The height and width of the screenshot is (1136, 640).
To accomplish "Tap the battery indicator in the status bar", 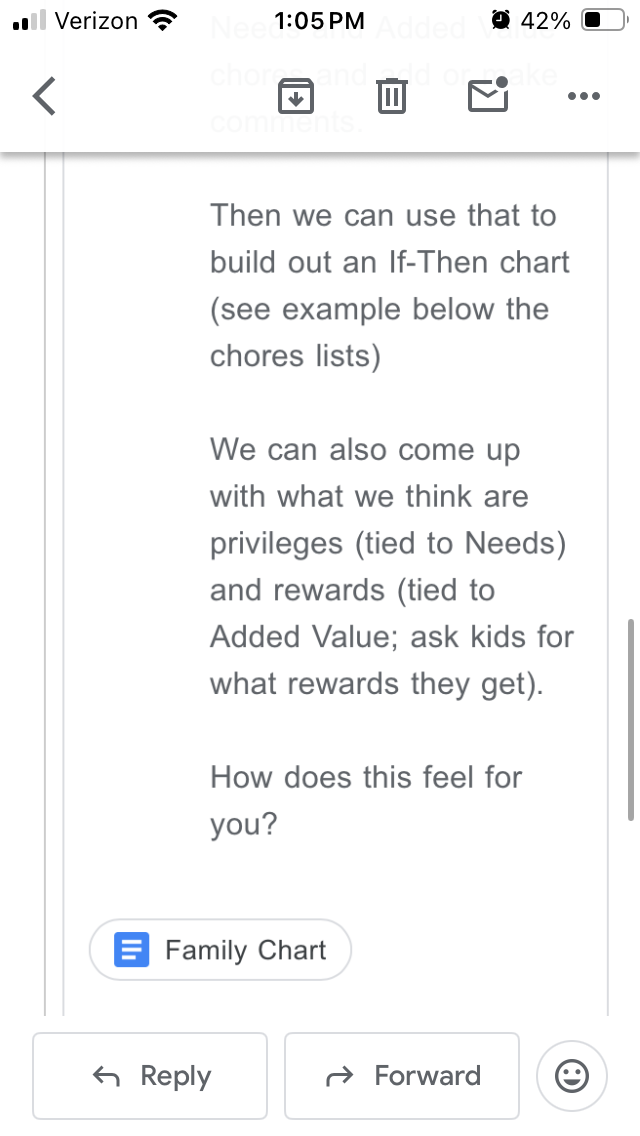I will pos(604,20).
